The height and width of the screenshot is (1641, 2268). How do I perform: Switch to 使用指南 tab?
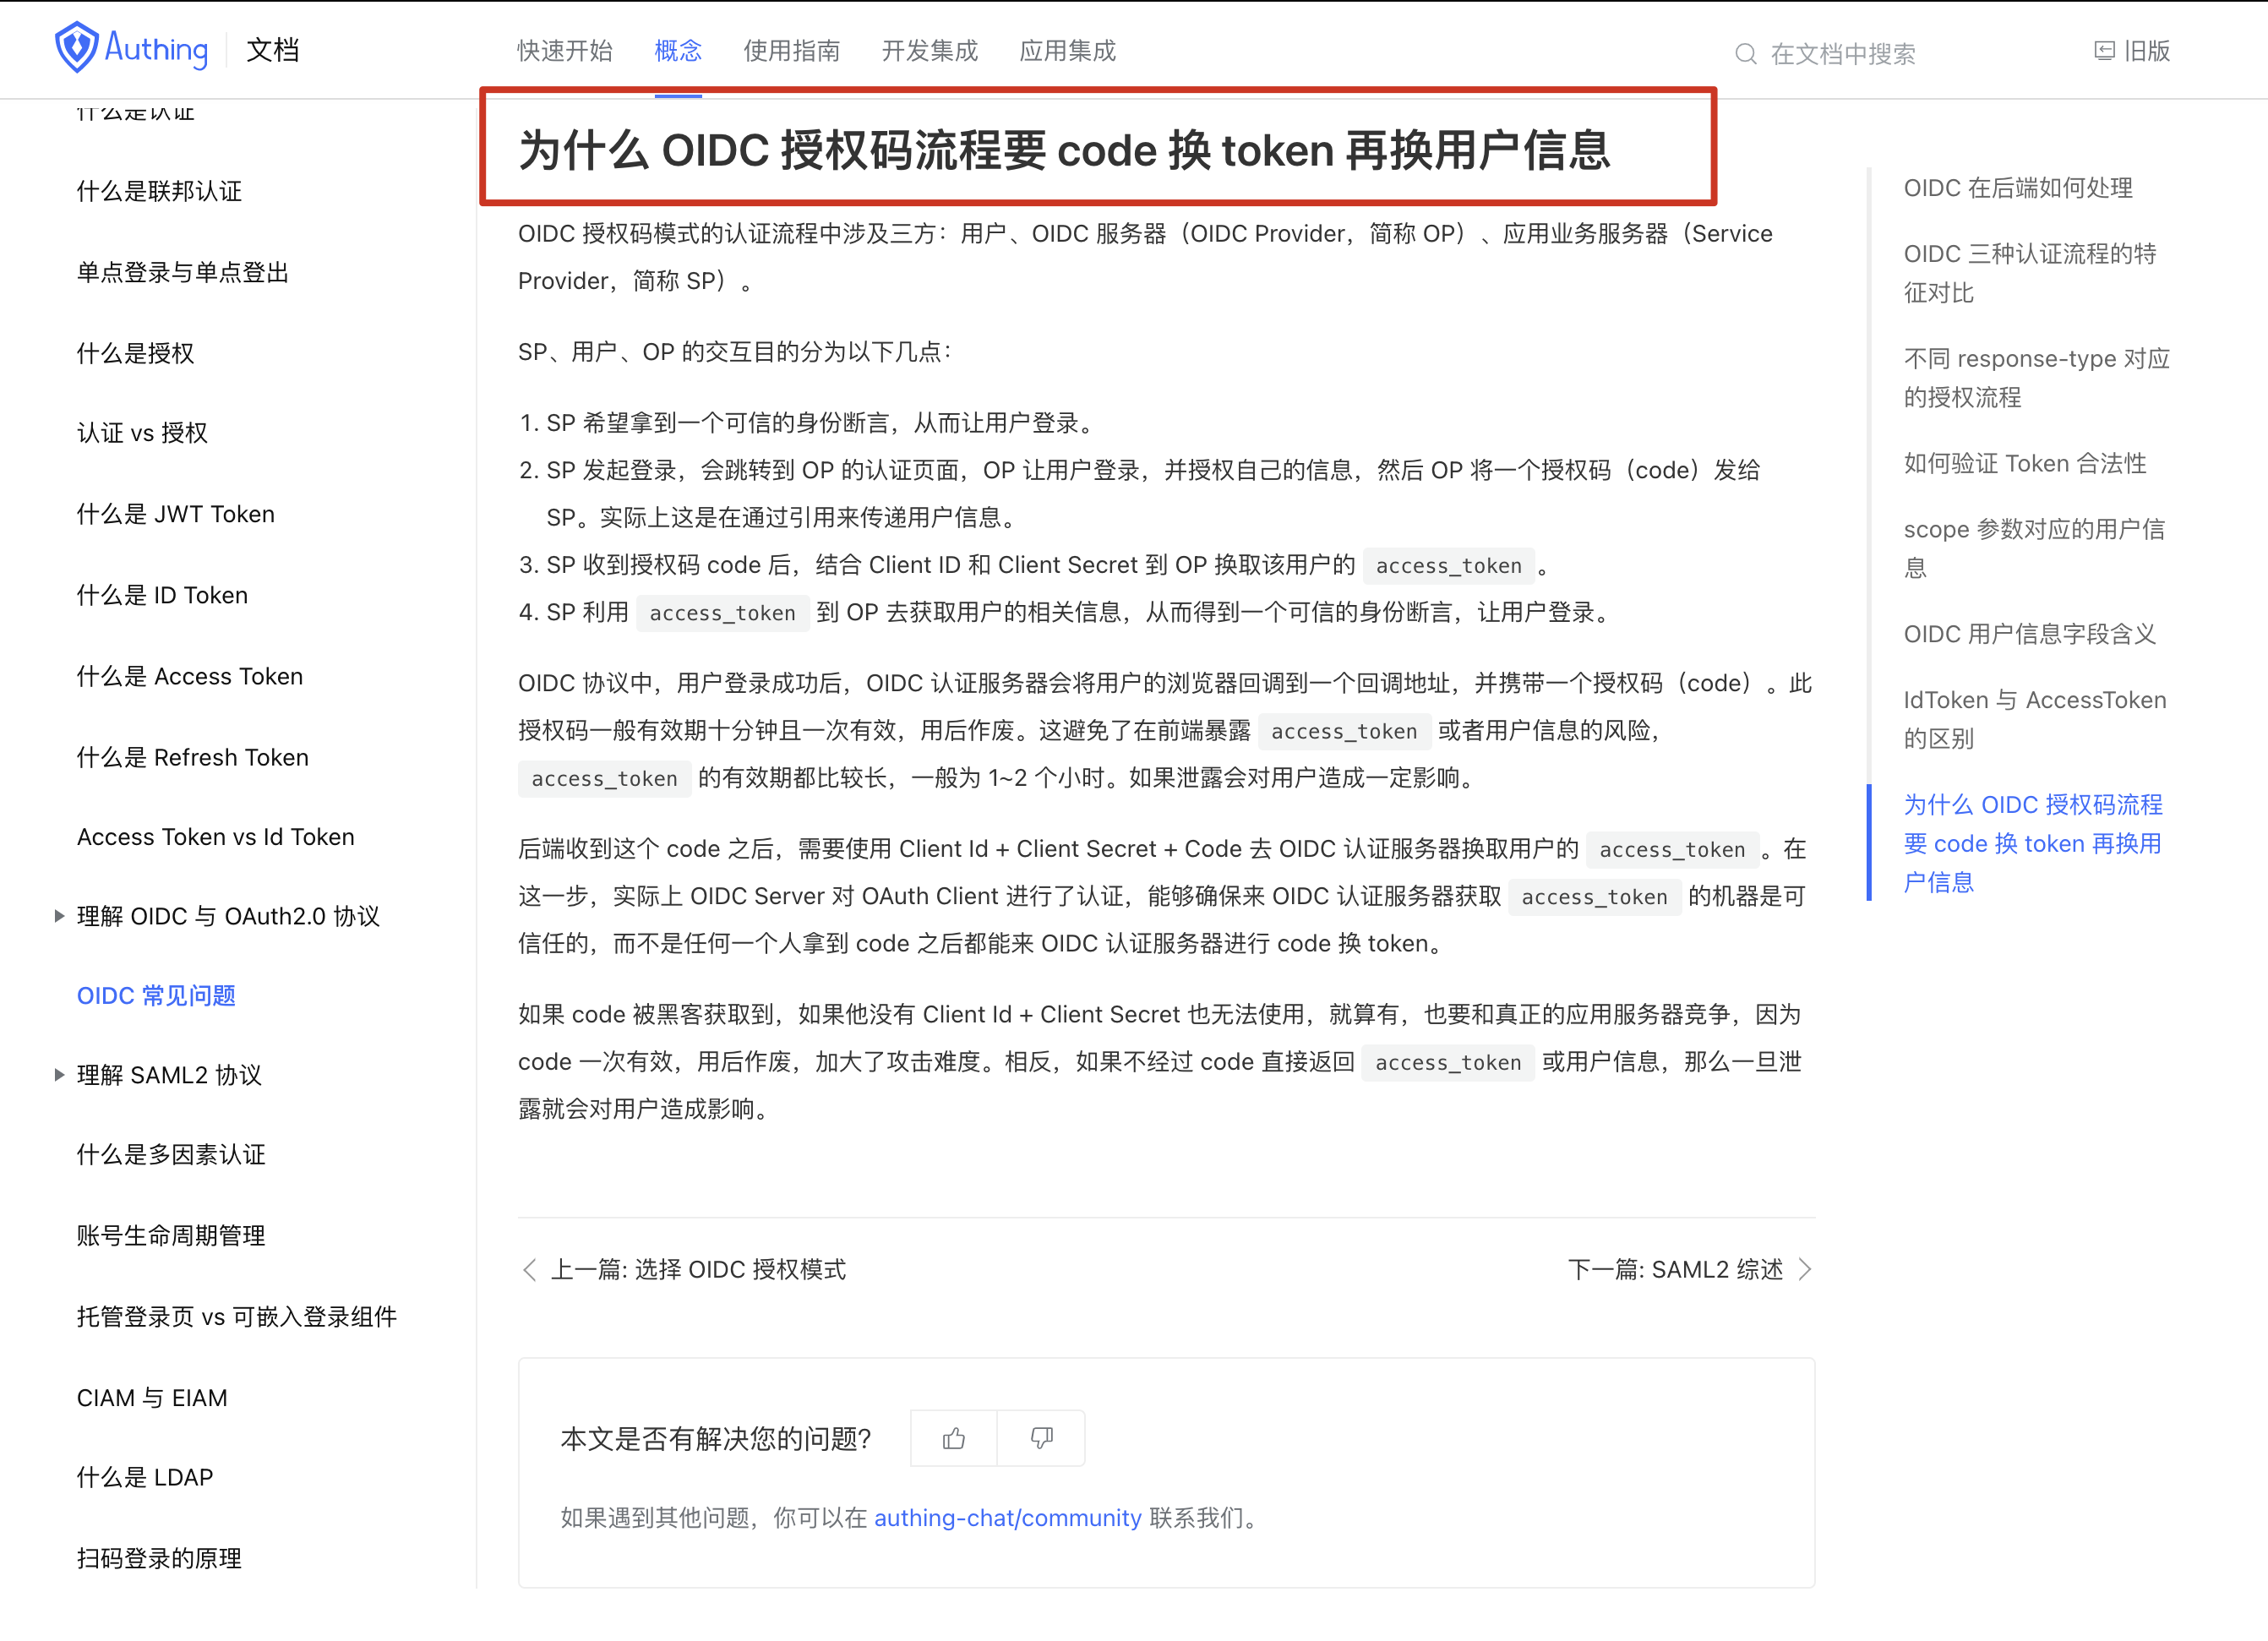pyautogui.click(x=791, y=51)
